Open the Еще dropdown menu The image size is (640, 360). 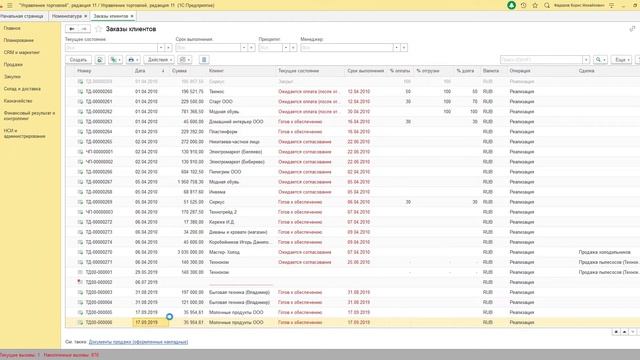coord(622,60)
